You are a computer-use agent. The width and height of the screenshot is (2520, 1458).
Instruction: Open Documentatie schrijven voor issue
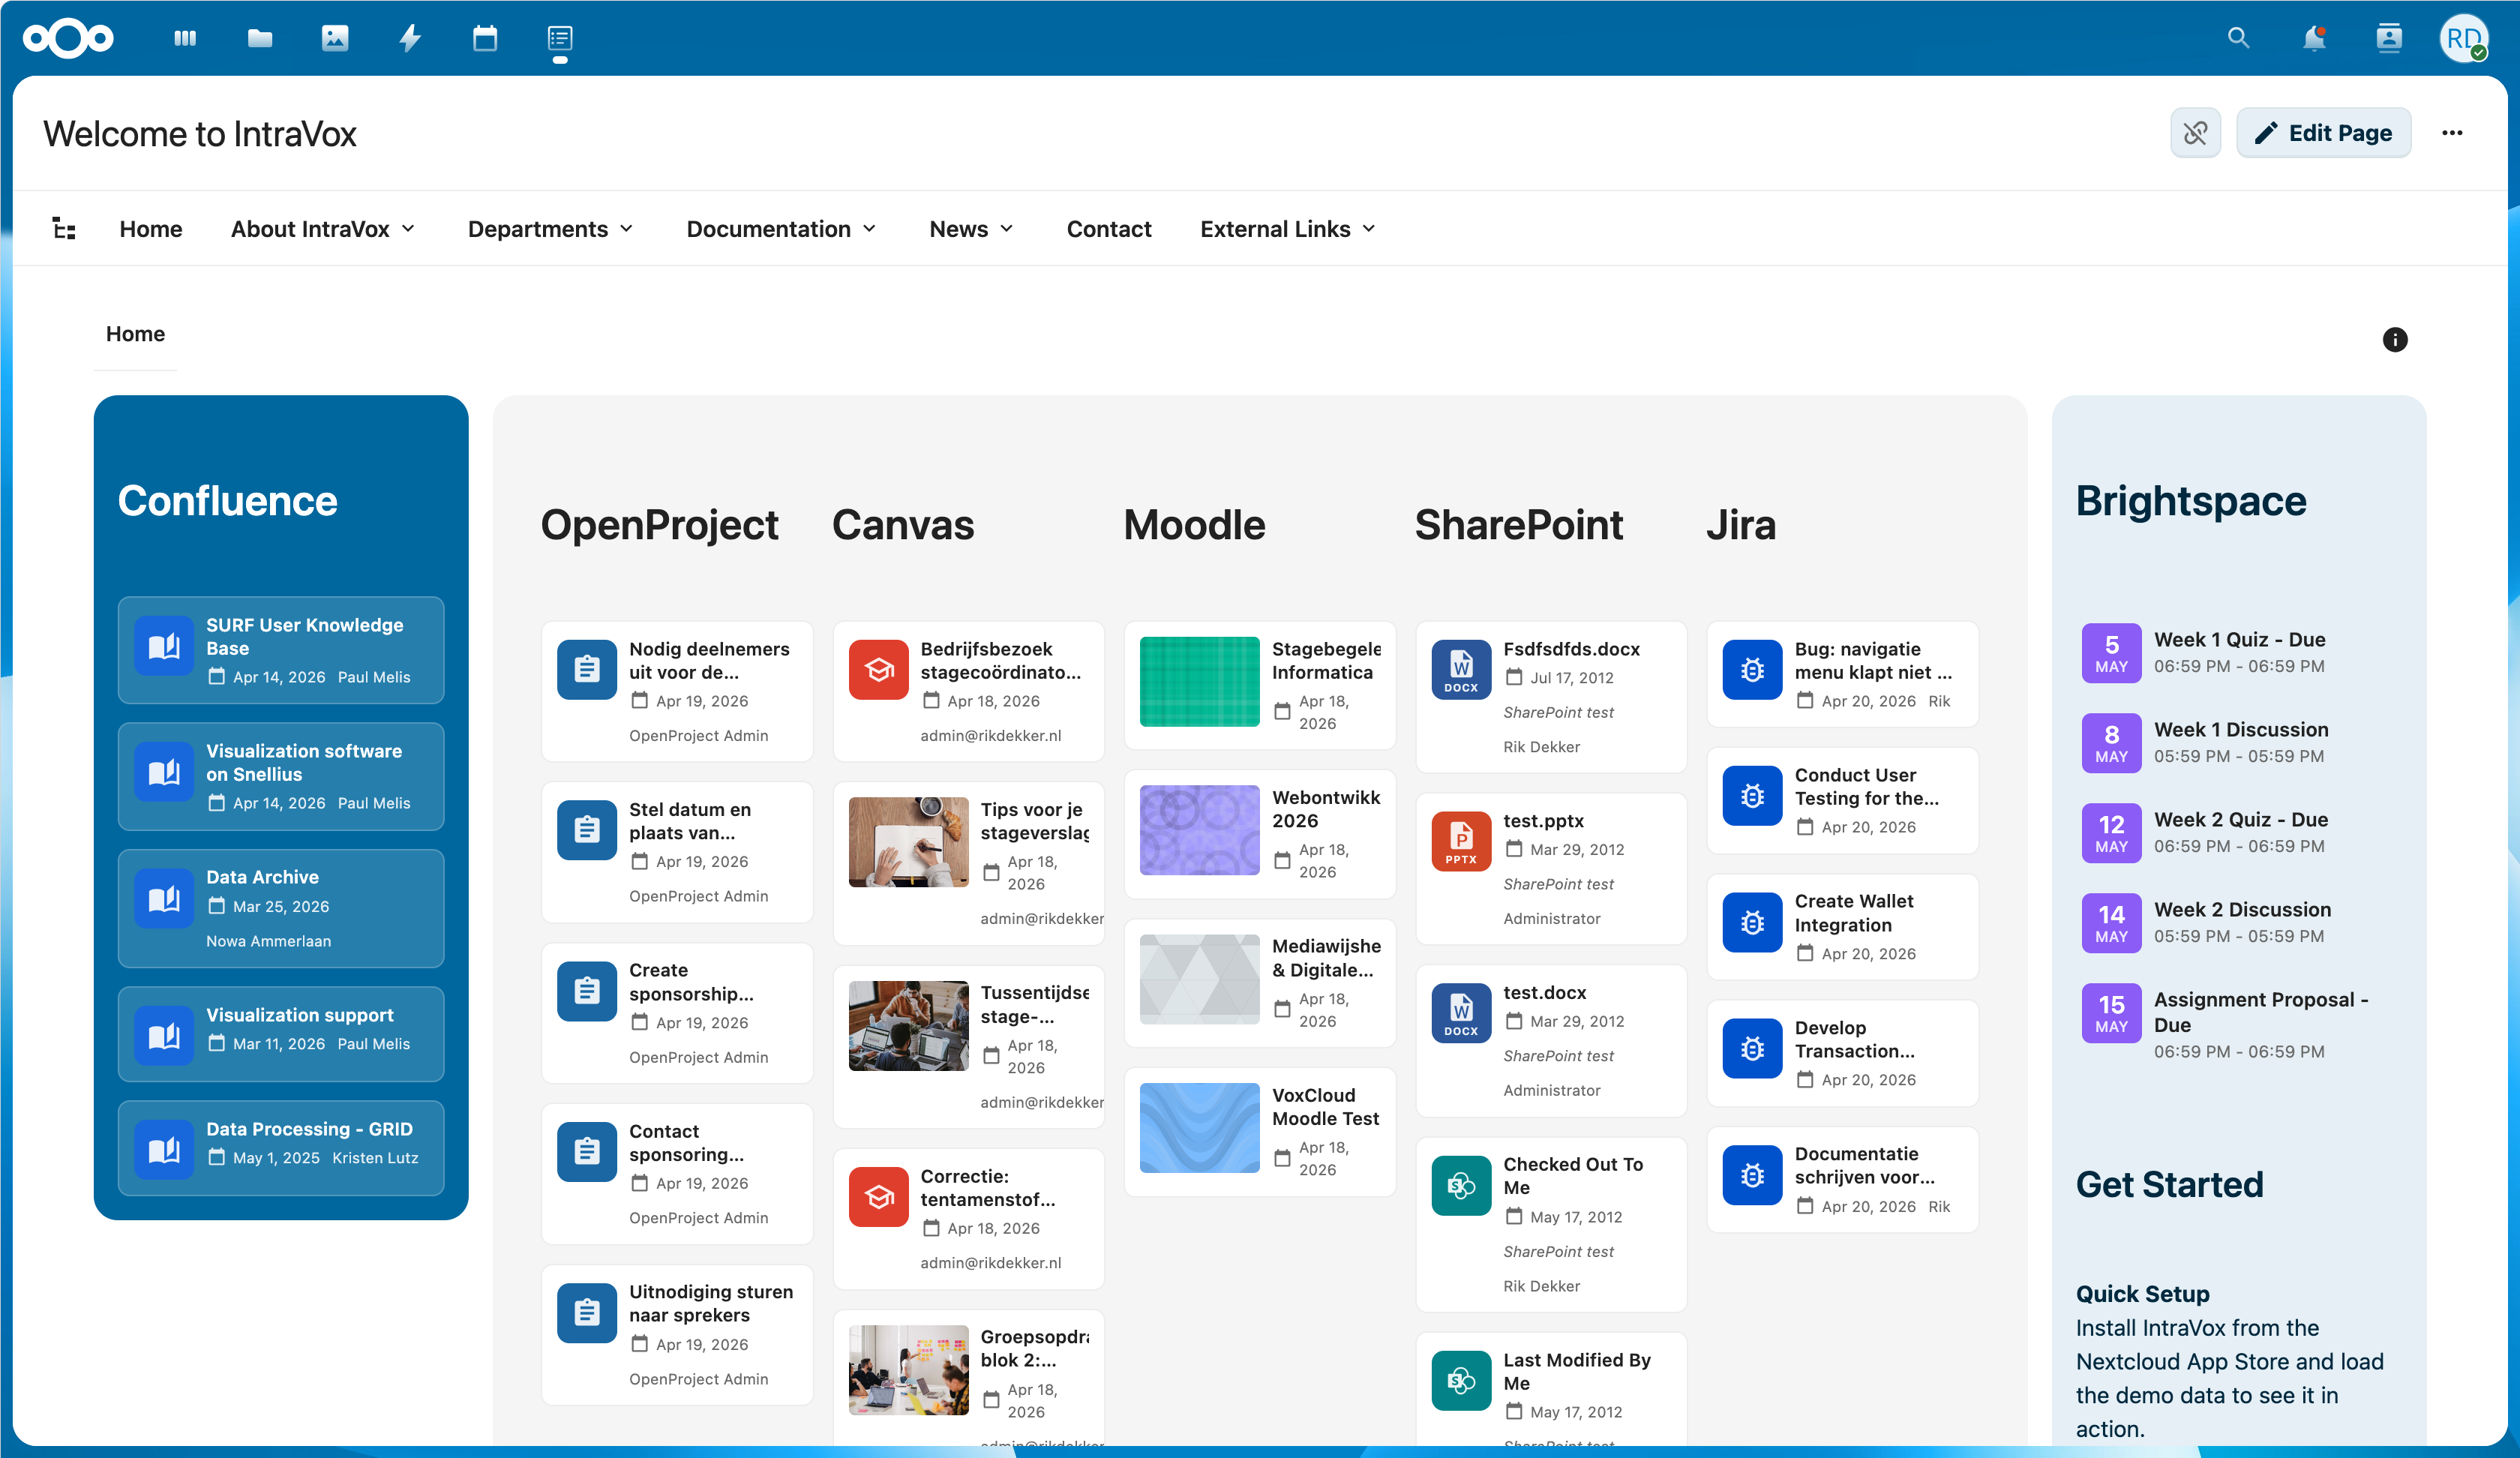click(x=1843, y=1179)
